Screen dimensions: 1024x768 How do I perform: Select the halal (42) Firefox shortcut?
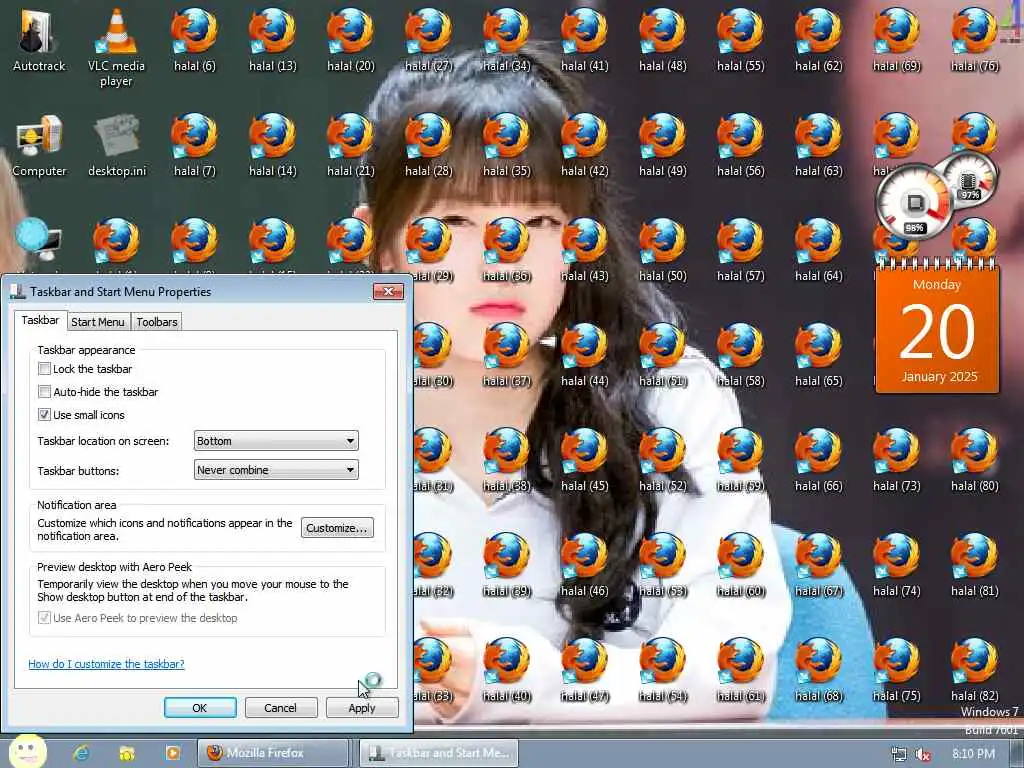[x=584, y=145]
